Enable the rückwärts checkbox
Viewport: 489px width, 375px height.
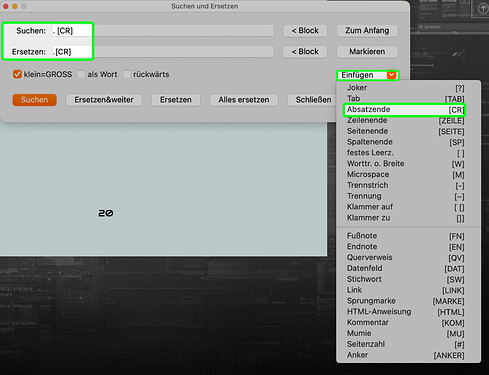point(127,74)
